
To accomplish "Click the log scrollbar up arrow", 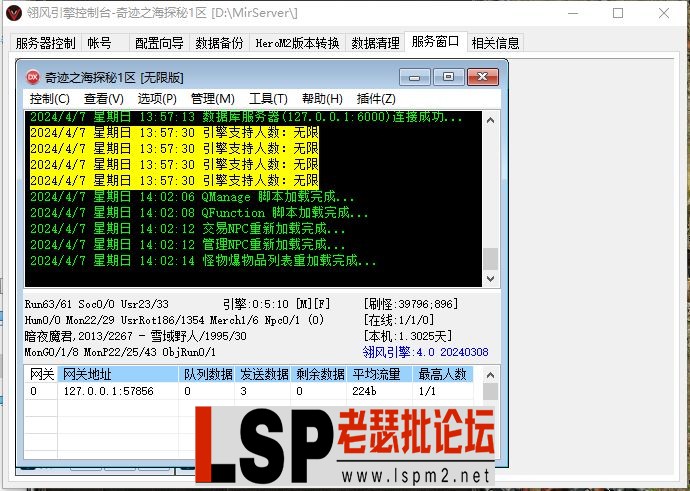I will click(491, 120).
